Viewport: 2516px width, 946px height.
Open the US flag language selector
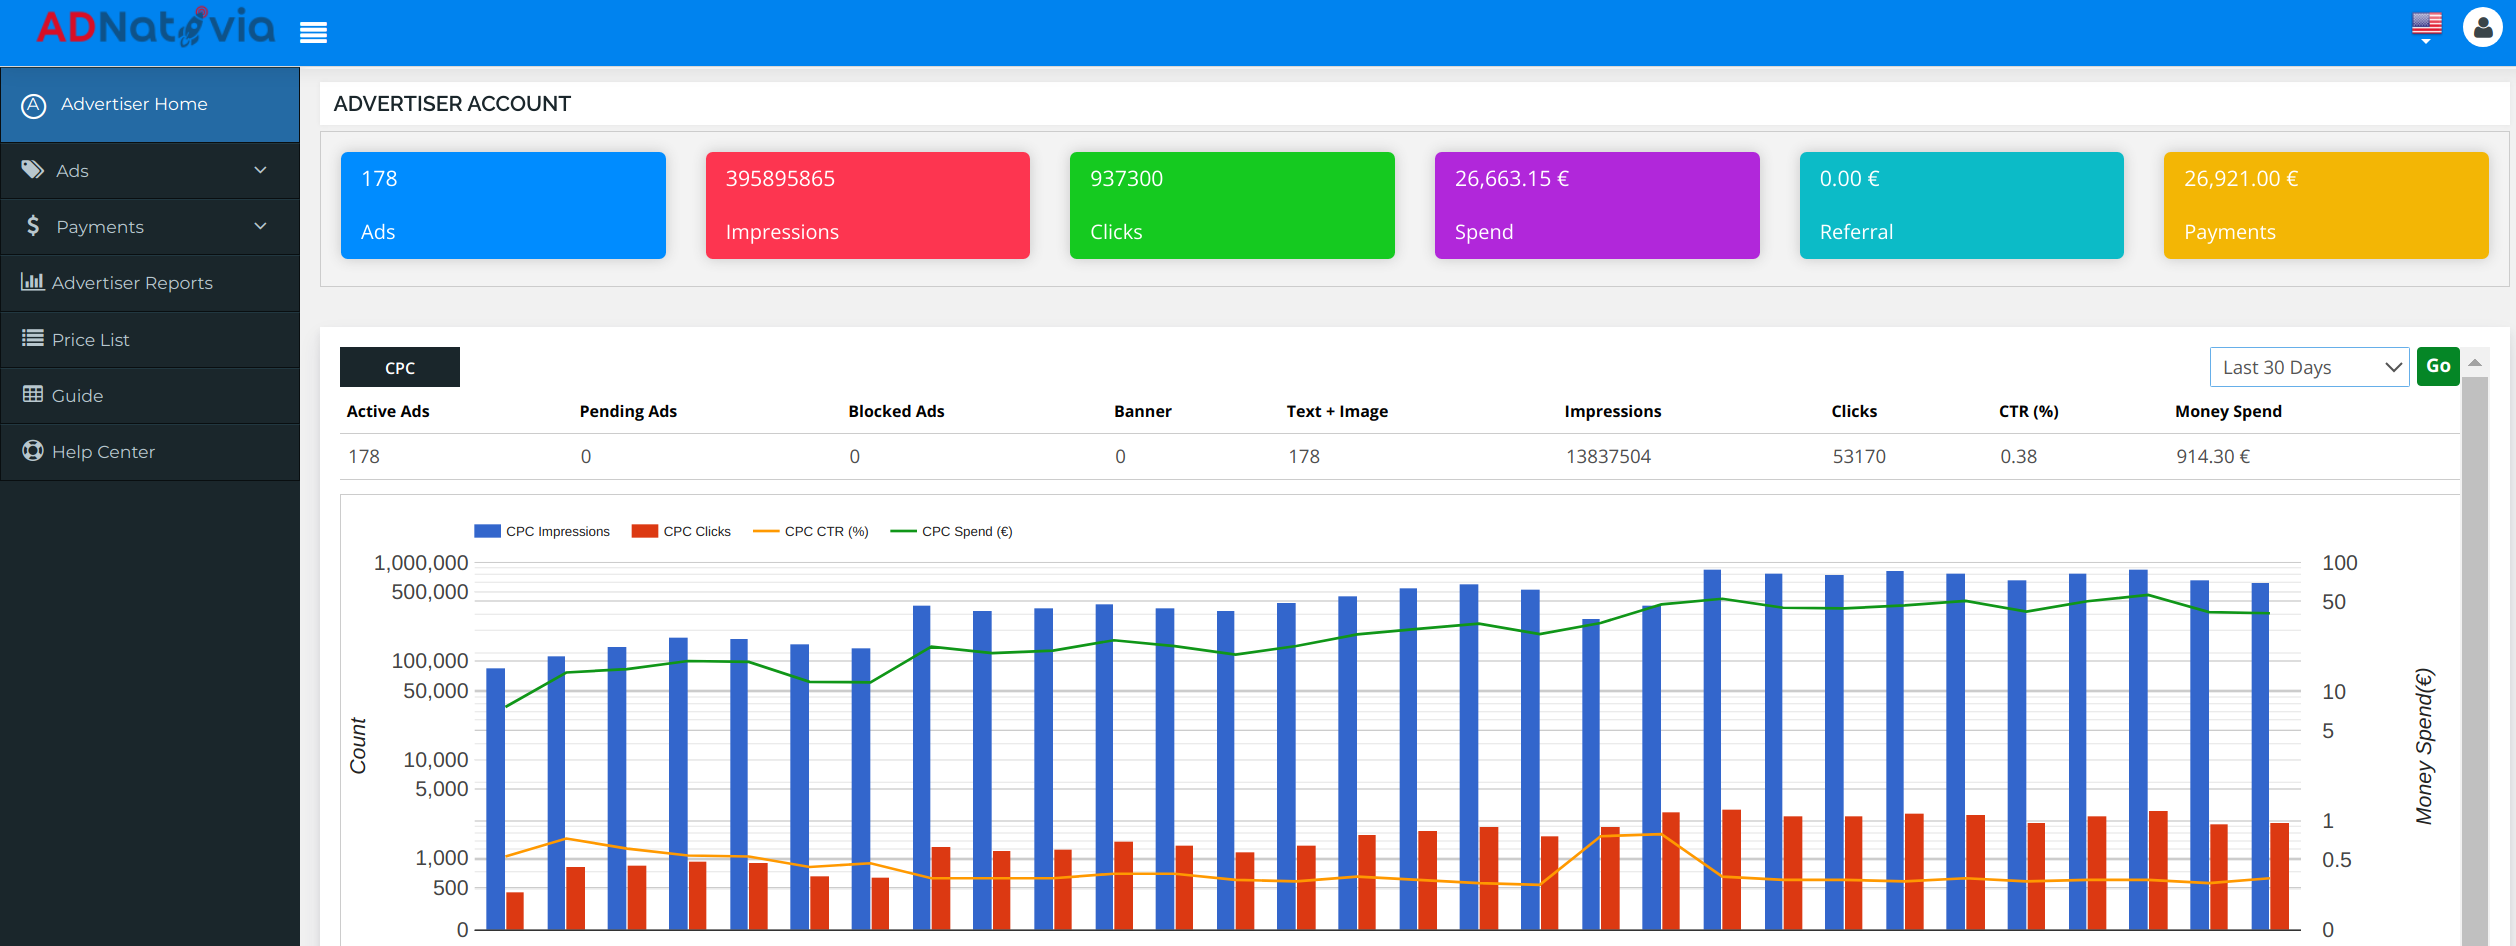[2426, 25]
